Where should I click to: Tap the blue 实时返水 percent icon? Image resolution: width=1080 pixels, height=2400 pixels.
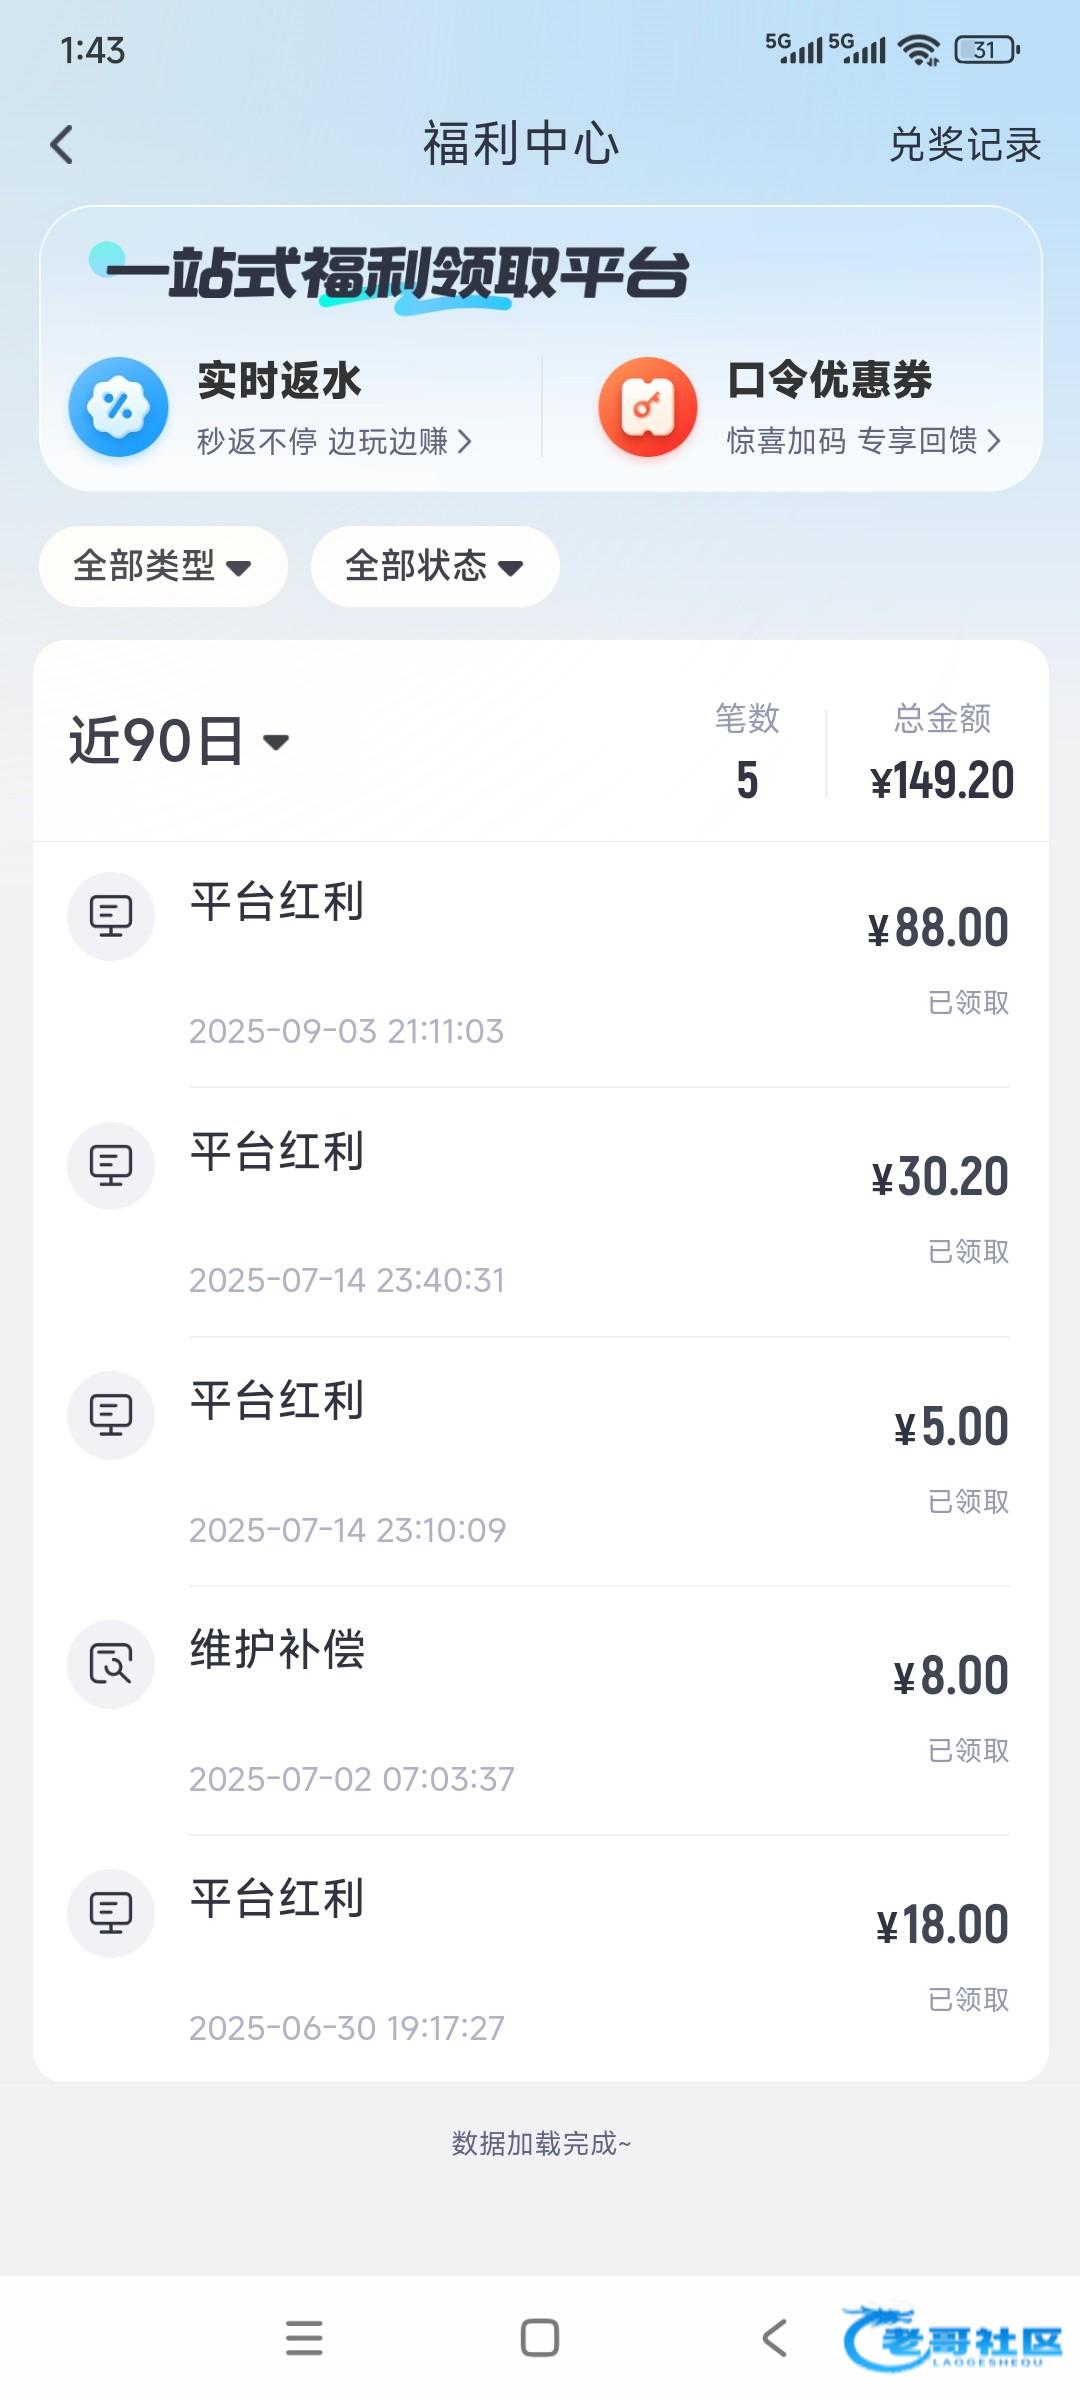(x=118, y=407)
